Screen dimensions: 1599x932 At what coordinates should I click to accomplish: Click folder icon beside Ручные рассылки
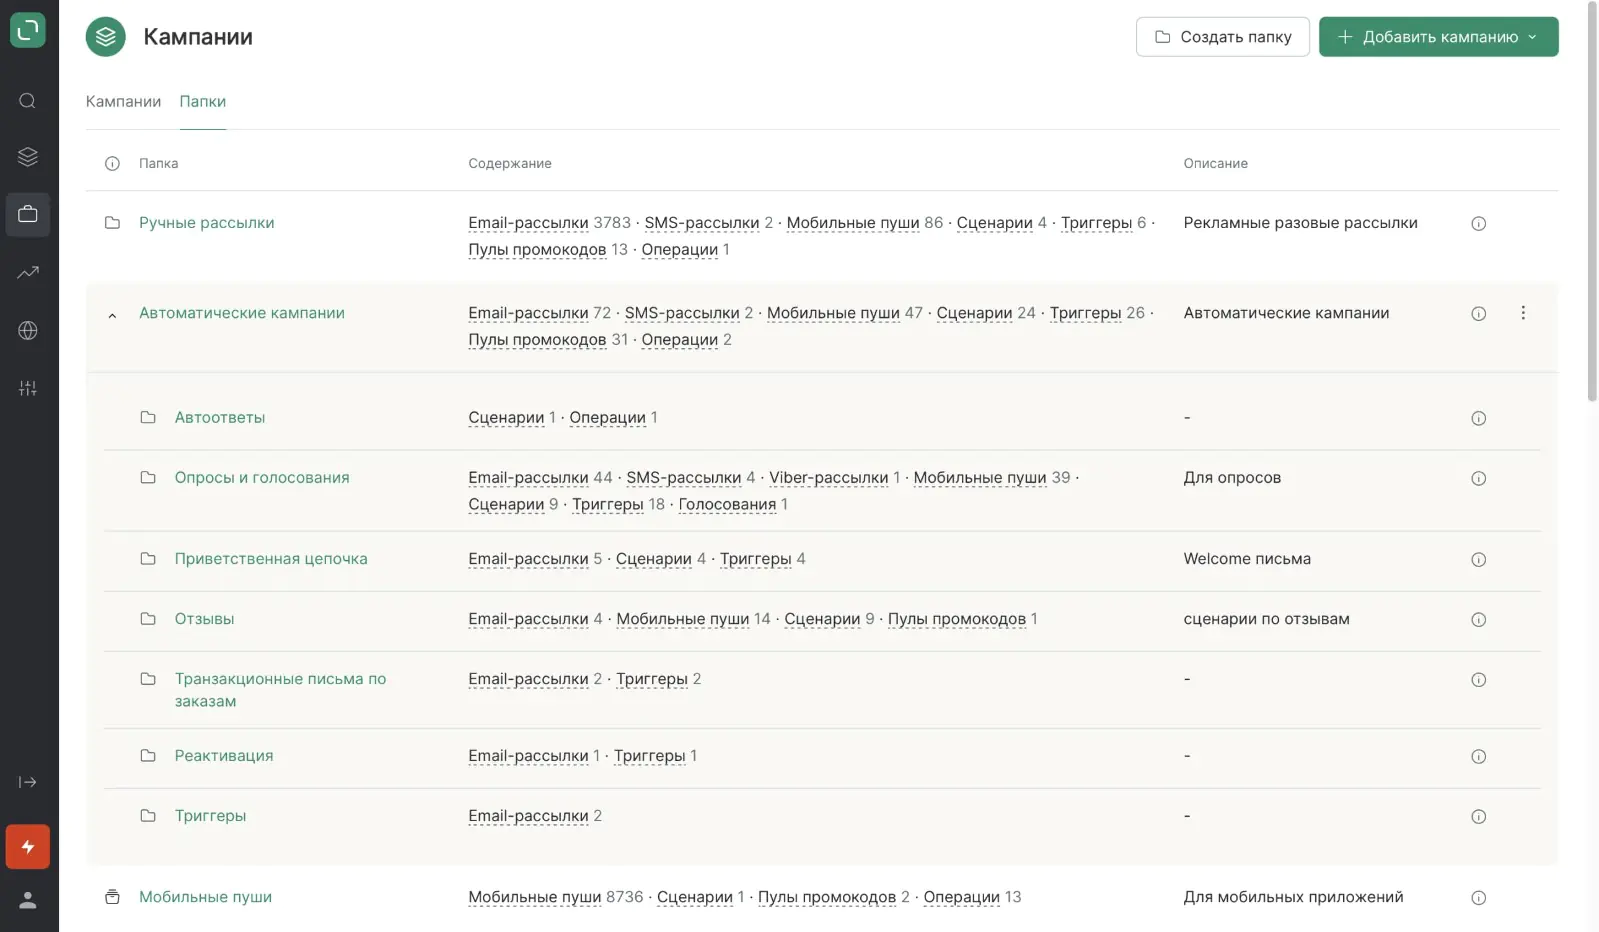[x=112, y=223]
